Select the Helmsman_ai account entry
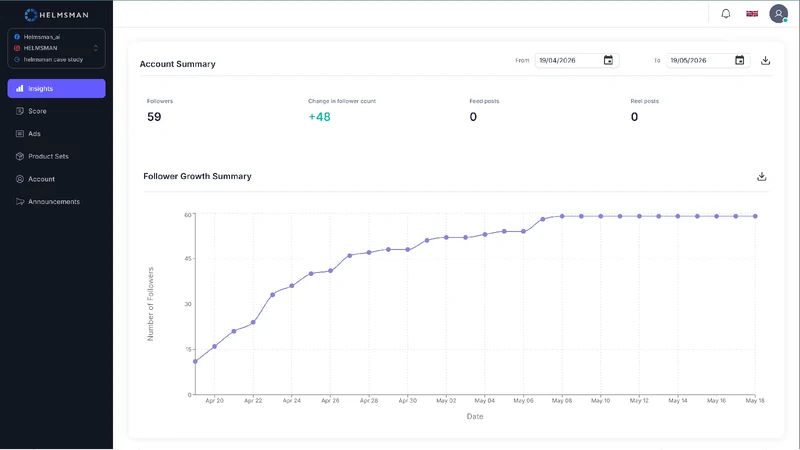Image resolution: width=800 pixels, height=450 pixels. coord(41,37)
